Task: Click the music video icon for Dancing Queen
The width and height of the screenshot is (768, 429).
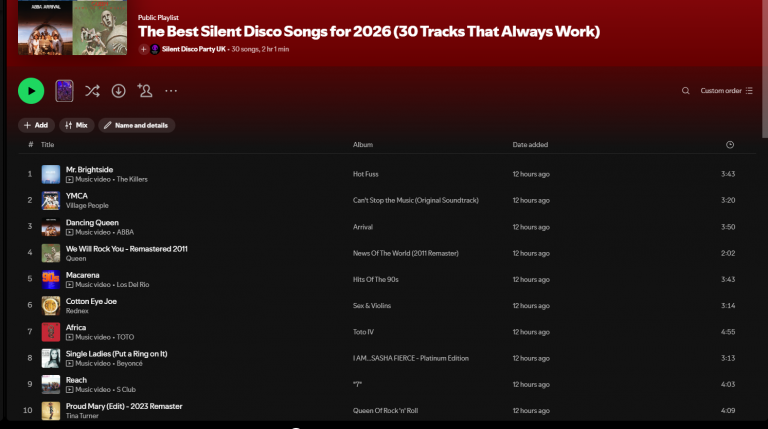Action: coord(70,232)
